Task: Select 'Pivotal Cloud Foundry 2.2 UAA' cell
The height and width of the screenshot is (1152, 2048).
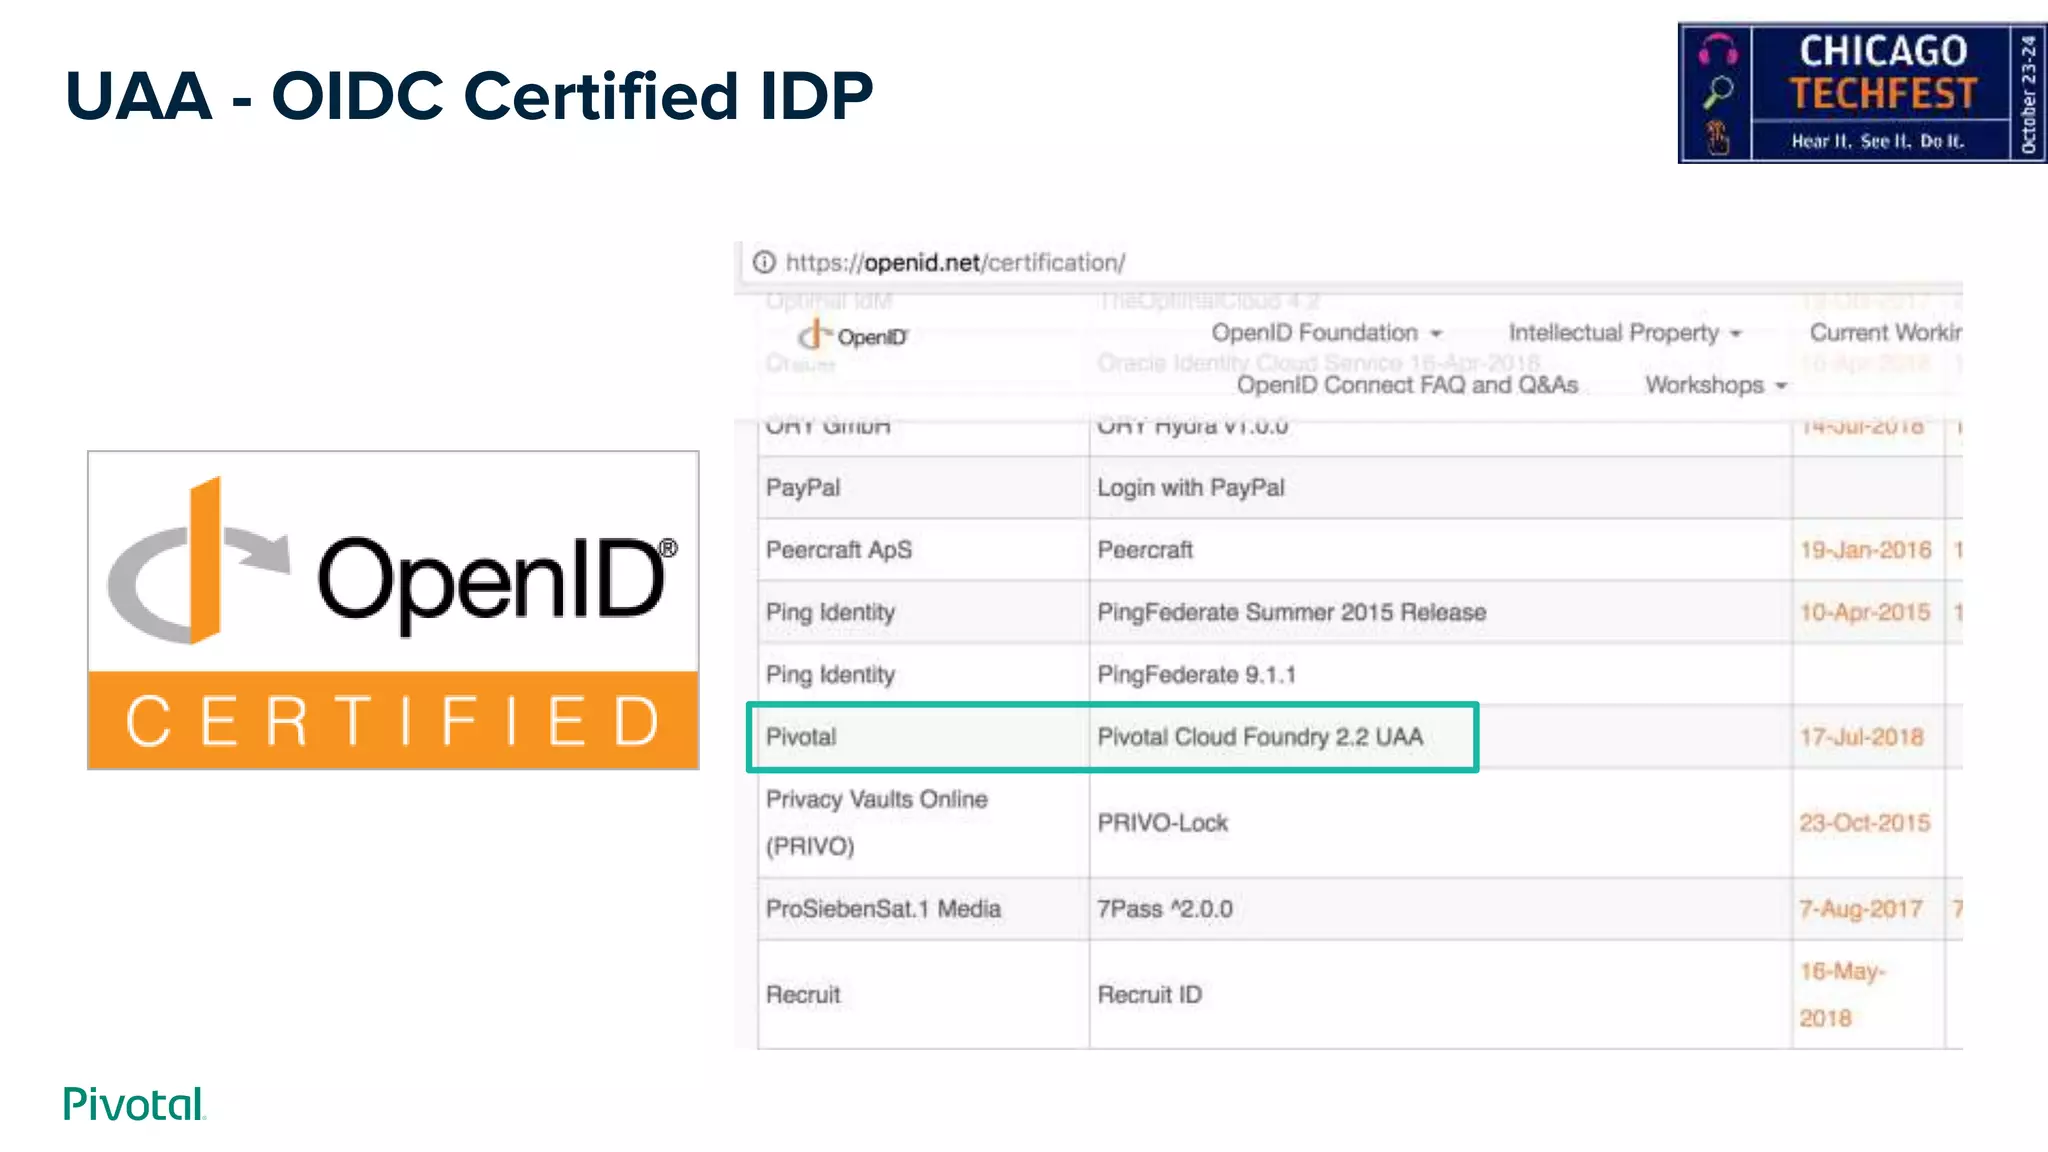Action: tap(1440, 737)
